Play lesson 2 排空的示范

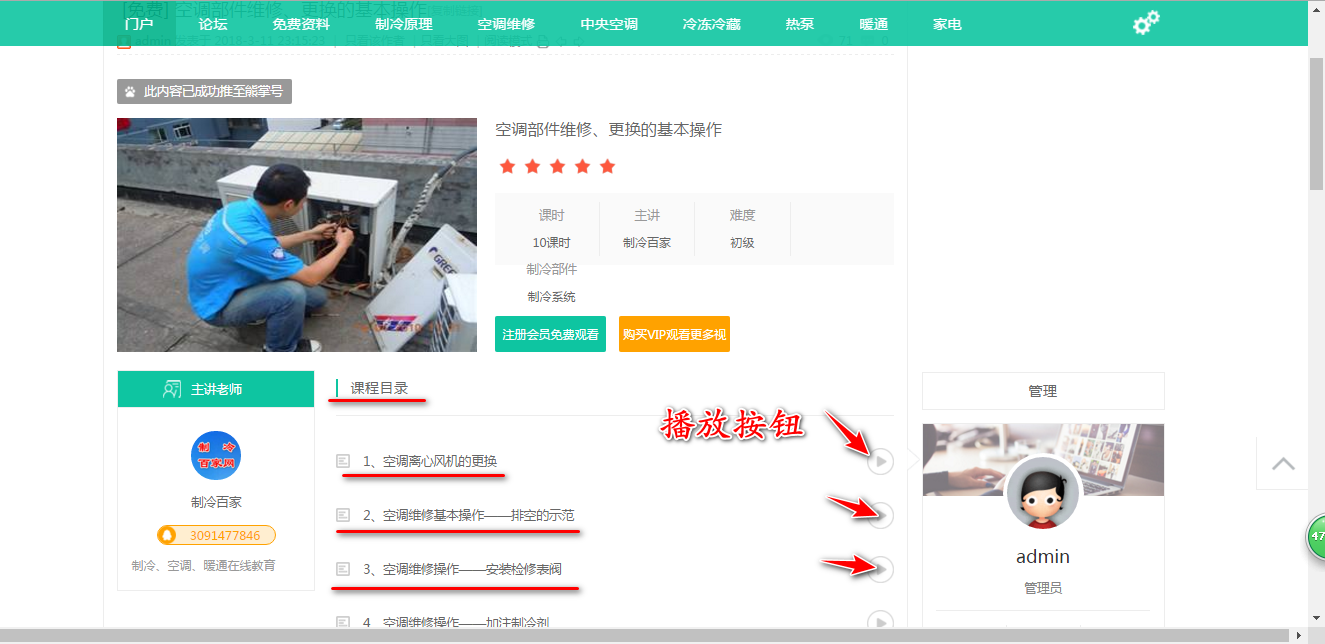tap(880, 516)
